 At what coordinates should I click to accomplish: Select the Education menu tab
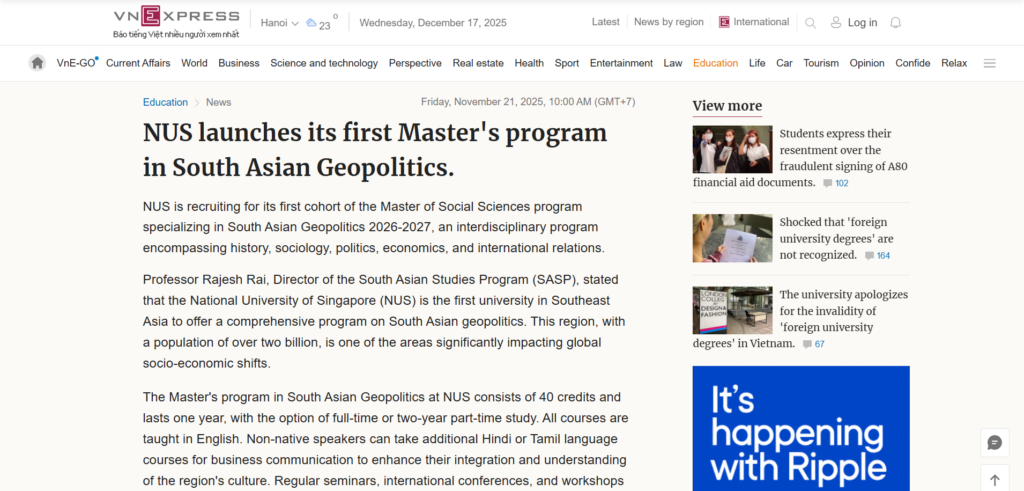715,63
